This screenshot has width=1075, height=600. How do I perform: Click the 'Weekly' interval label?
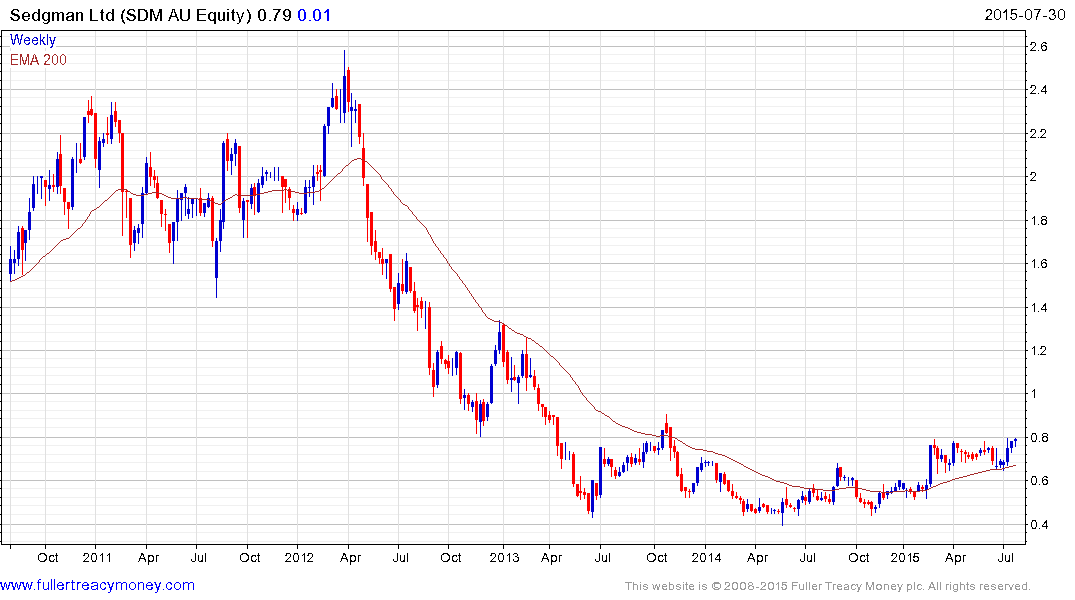coord(33,40)
